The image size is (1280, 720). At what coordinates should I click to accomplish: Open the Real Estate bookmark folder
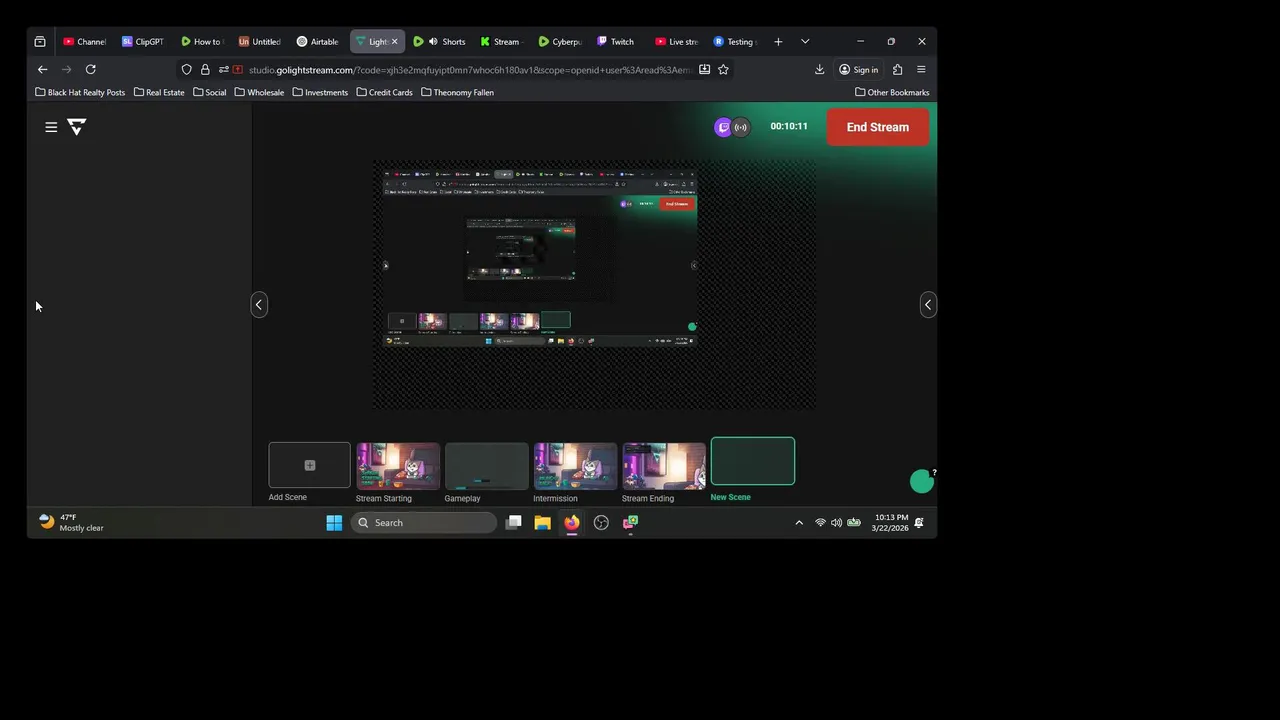(158, 92)
